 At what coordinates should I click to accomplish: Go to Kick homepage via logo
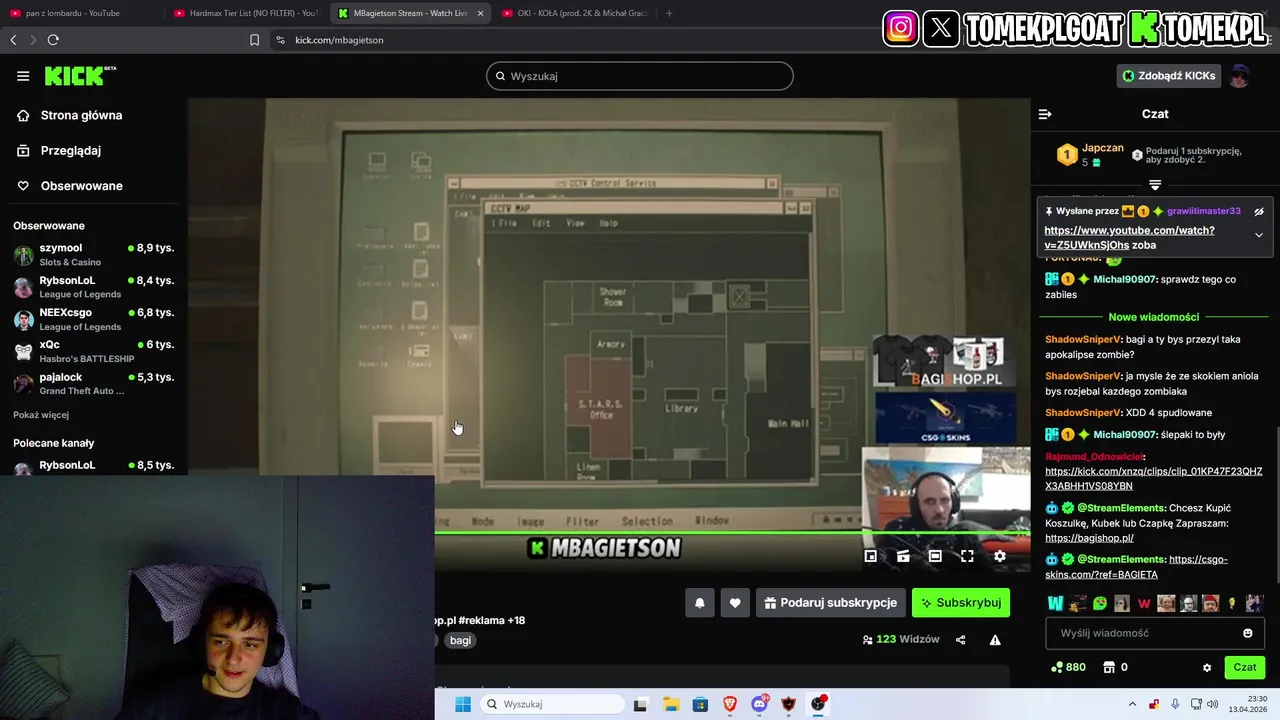(80, 76)
